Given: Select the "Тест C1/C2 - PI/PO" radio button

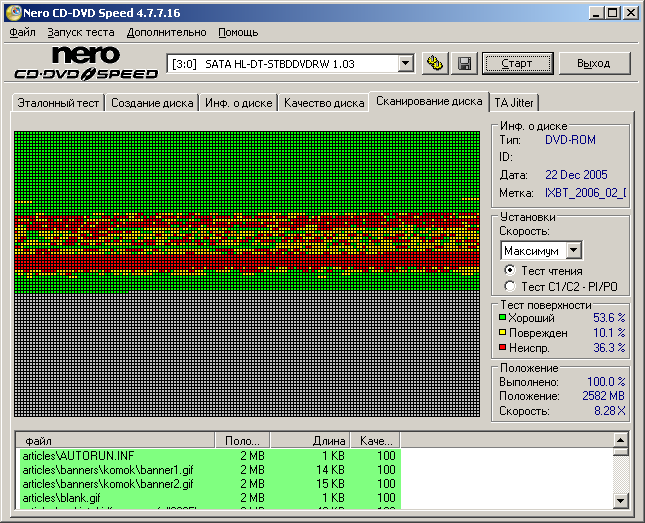Looking at the screenshot, I should [x=511, y=286].
